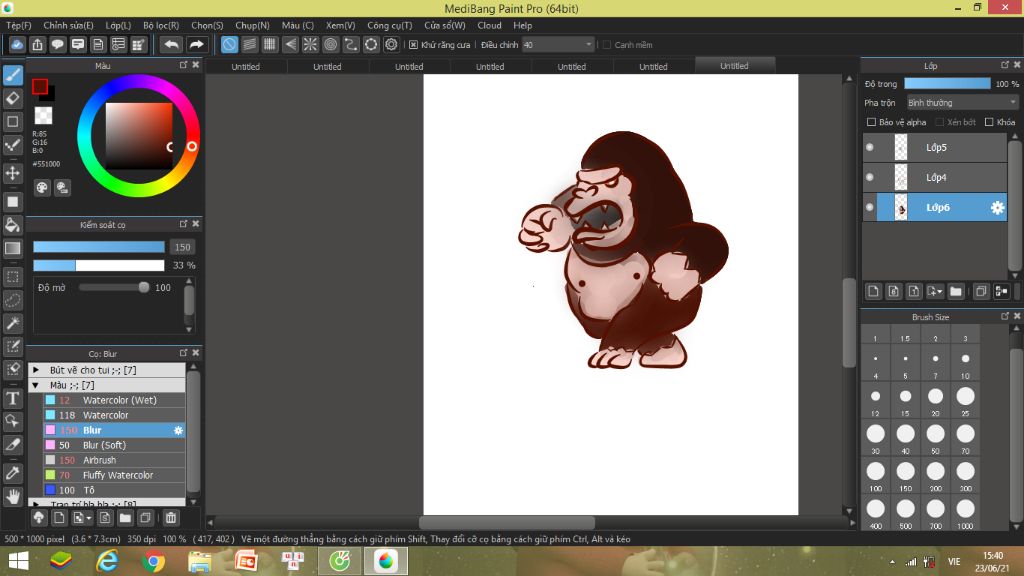
Task: Enable the circle snap guide
Action: 330,44
